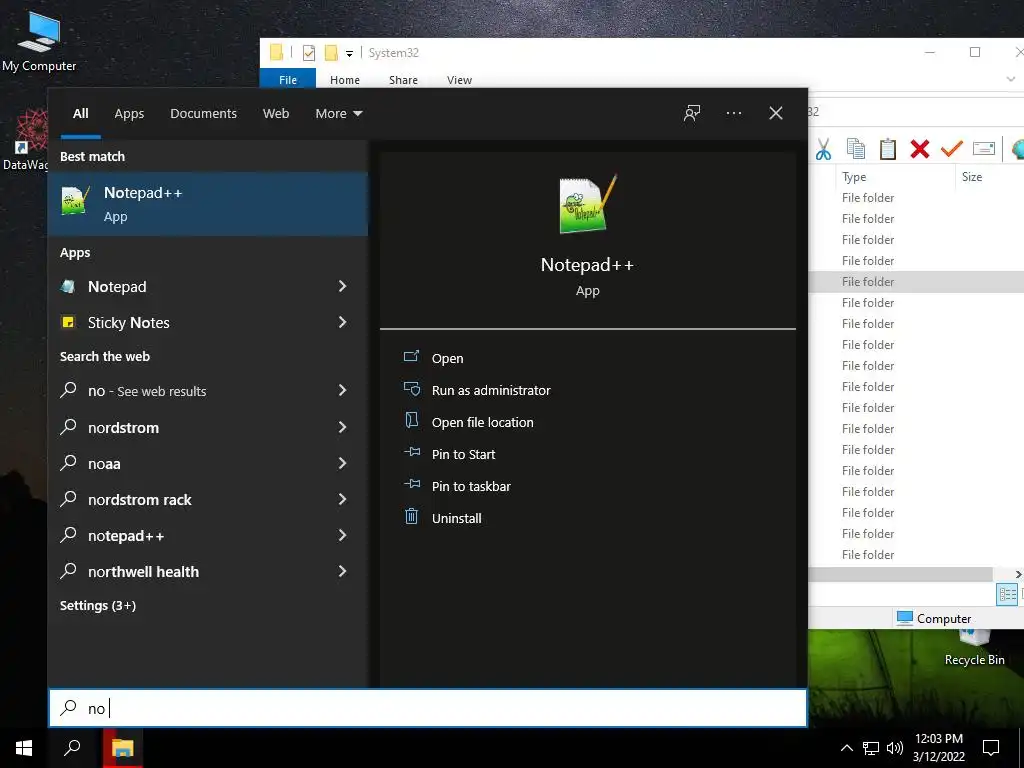Click the large Notepad++ preview icon
This screenshot has width=1024, height=768.
(x=587, y=204)
